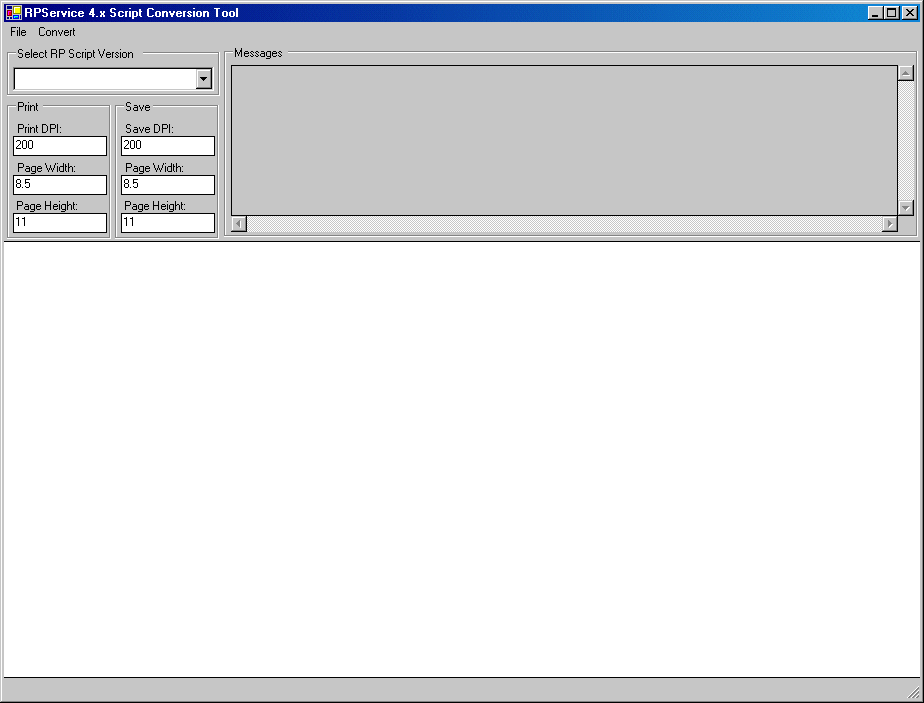
Task: Minimize the Script Conversion Tool window
Action: click(x=875, y=12)
